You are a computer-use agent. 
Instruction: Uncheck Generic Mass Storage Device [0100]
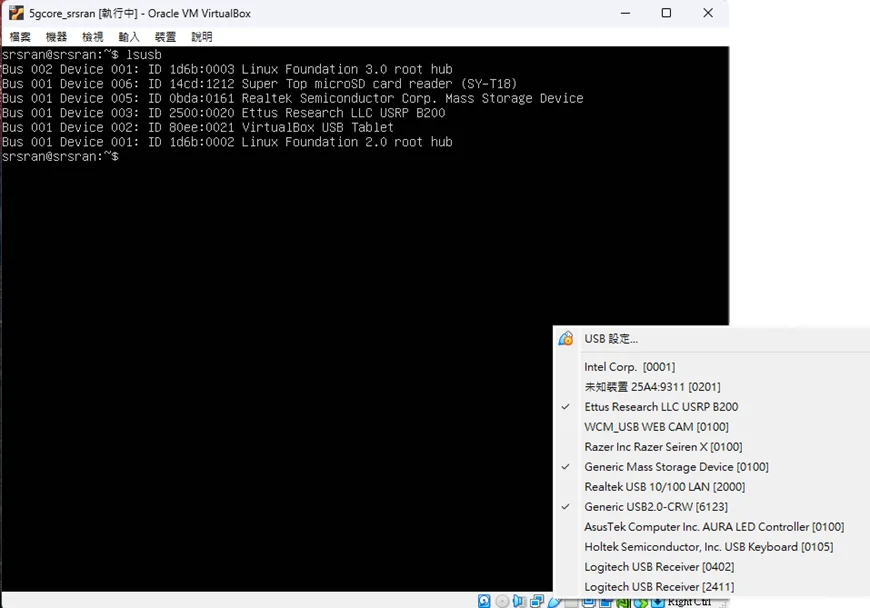[712, 467]
